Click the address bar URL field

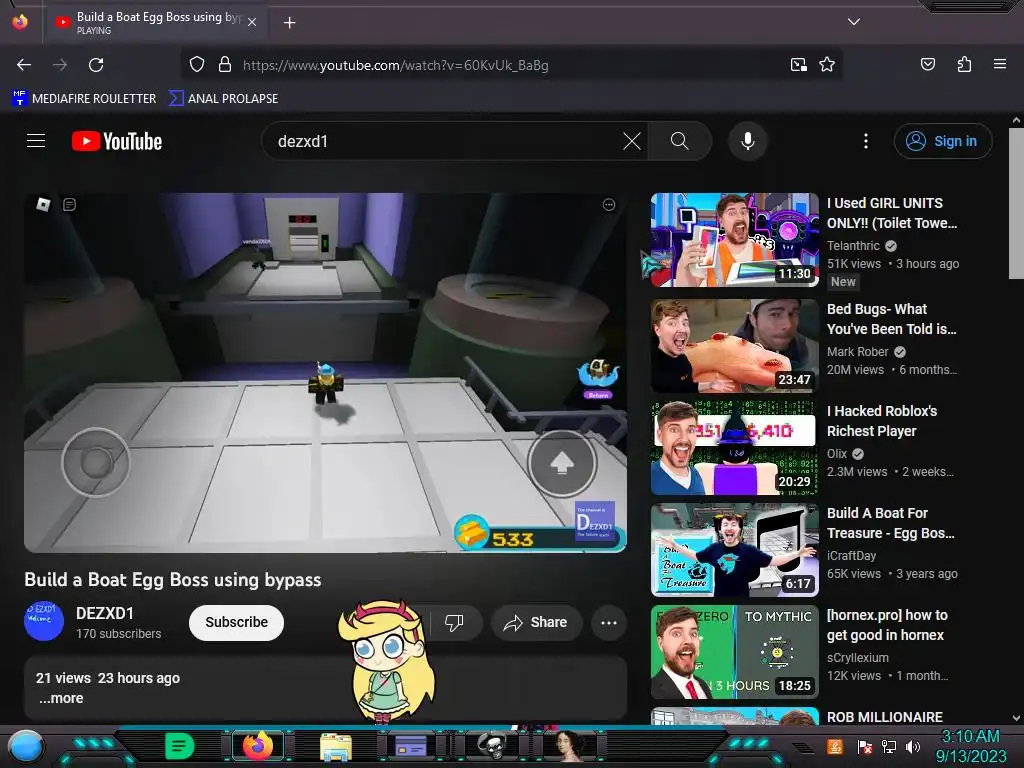point(509,65)
